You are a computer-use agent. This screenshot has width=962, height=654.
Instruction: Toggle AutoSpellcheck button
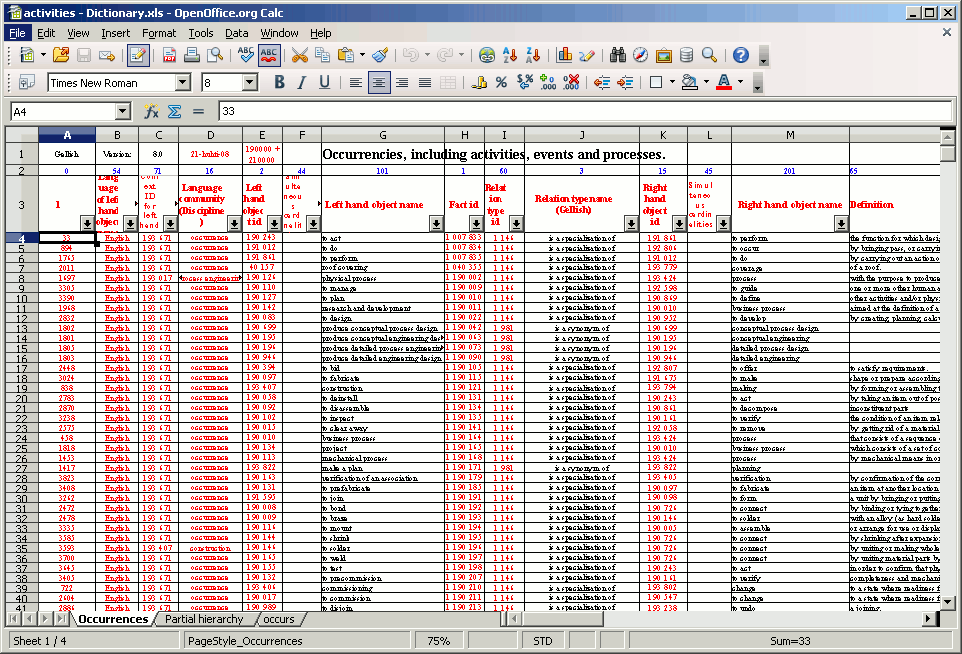pos(269,56)
